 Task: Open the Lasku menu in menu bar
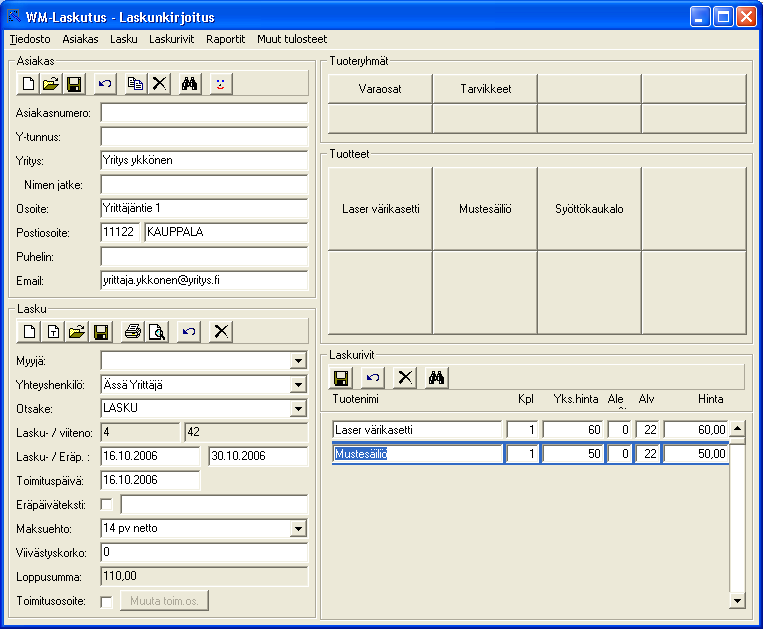[x=124, y=39]
